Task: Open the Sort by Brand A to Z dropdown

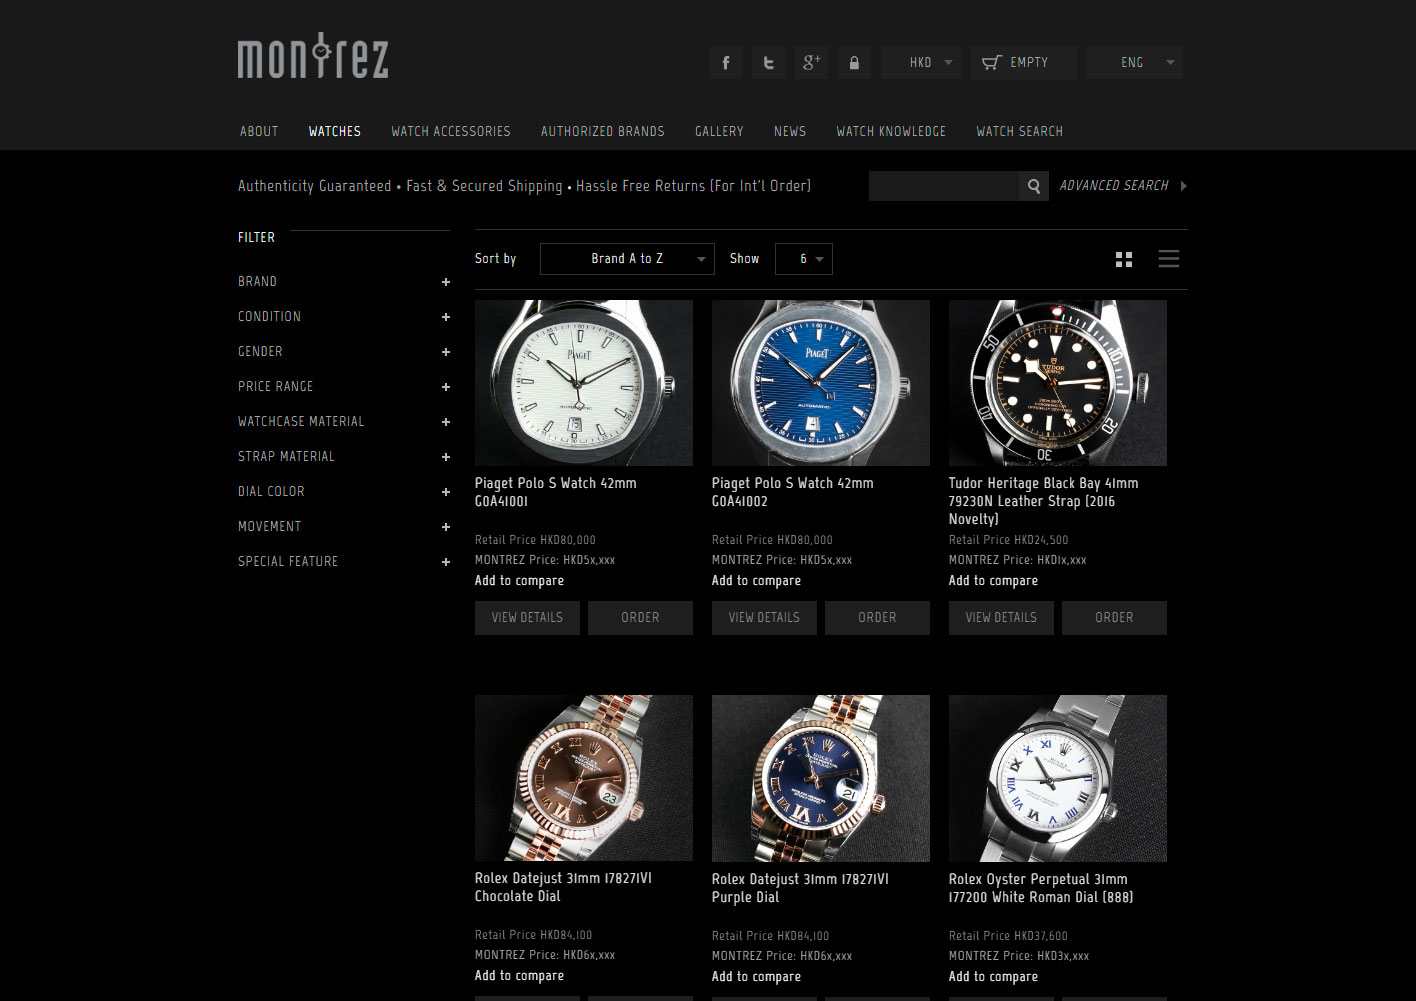Action: [627, 259]
